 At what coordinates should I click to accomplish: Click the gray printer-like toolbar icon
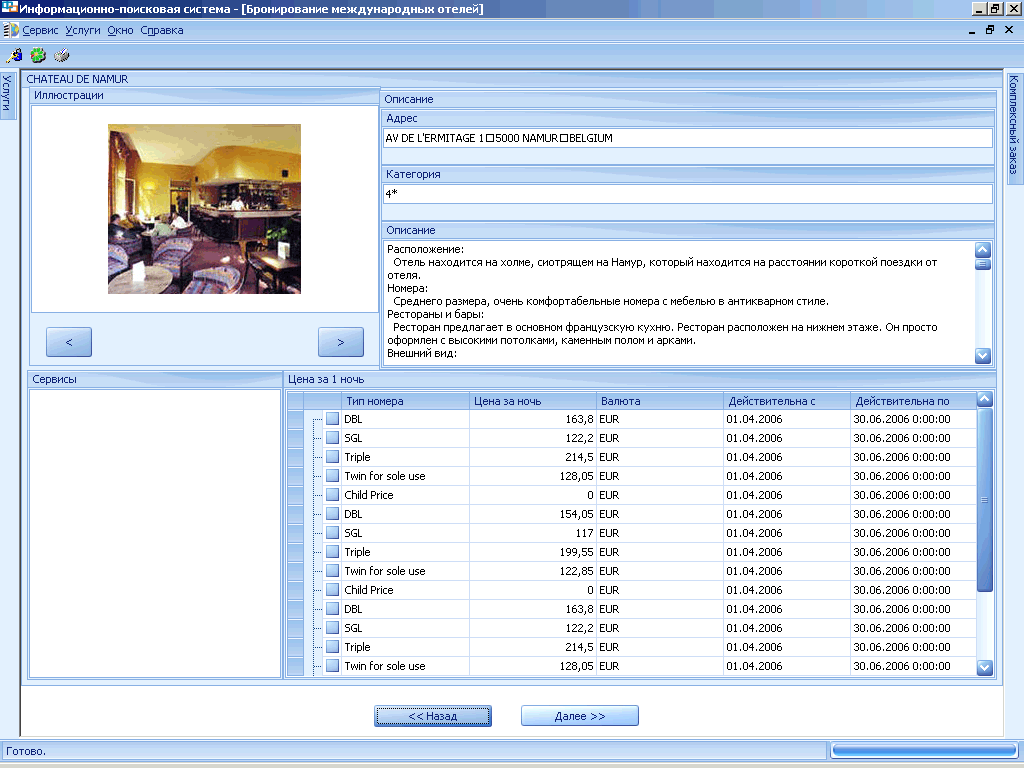(61, 56)
